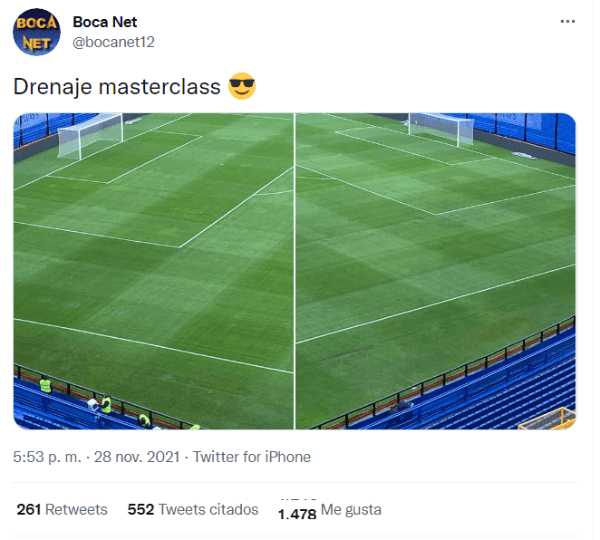Open the 5:53 p. m. timestamp link

[x=46, y=457]
